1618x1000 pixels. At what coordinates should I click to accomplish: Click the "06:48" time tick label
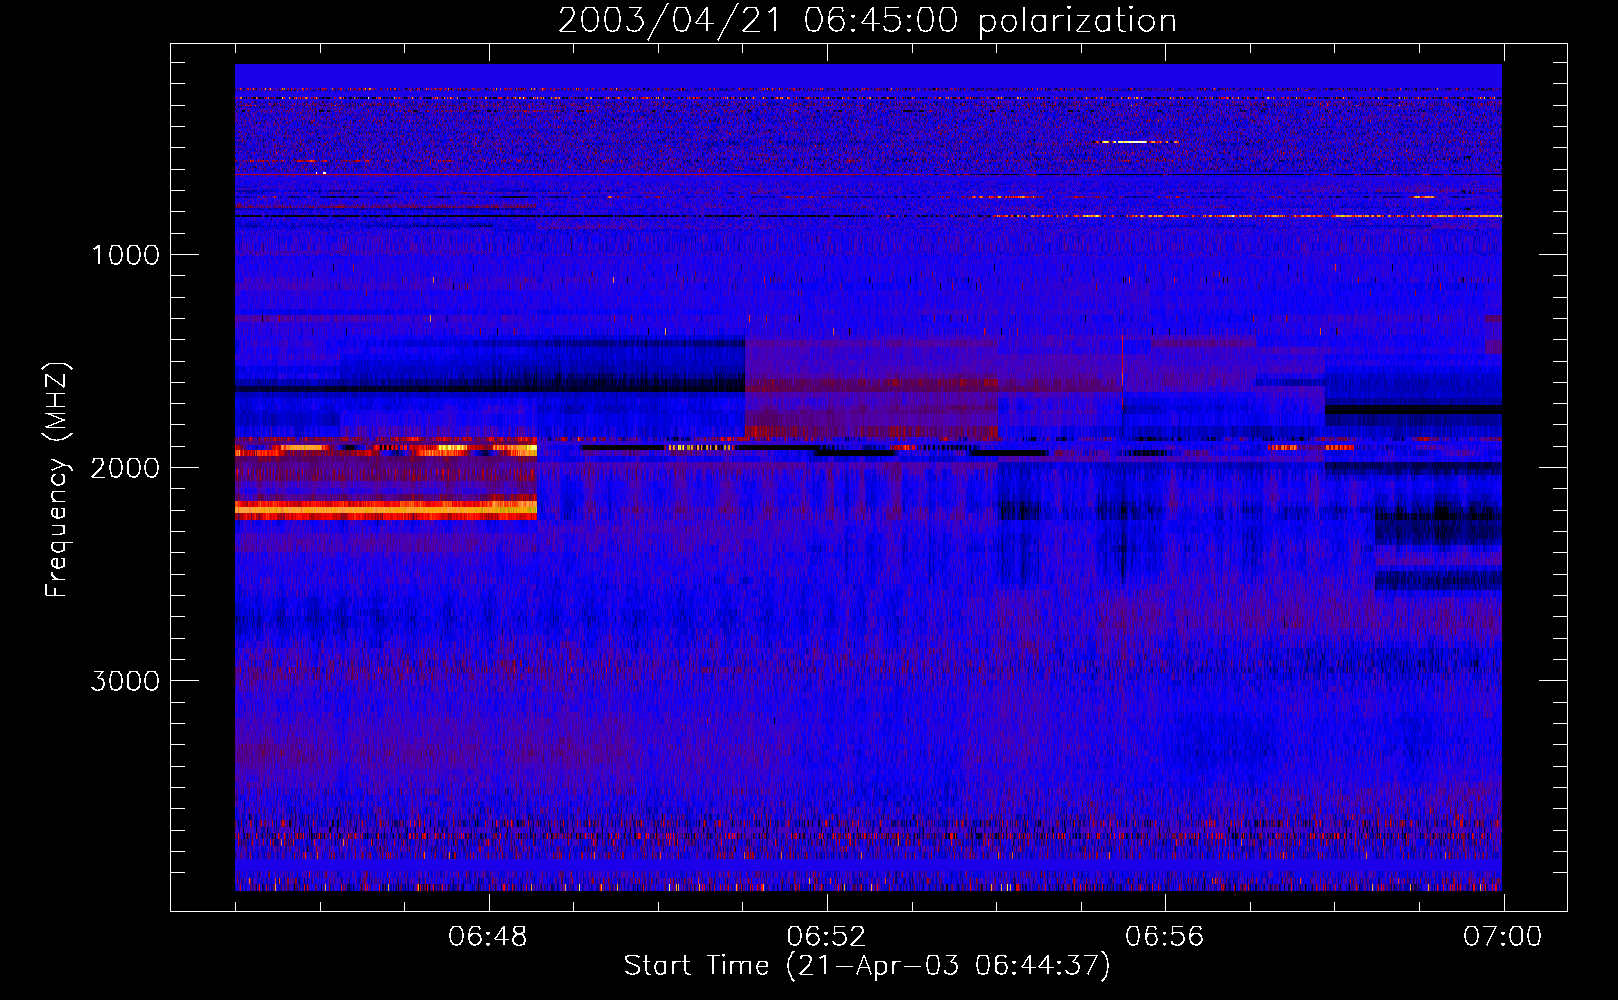488,937
